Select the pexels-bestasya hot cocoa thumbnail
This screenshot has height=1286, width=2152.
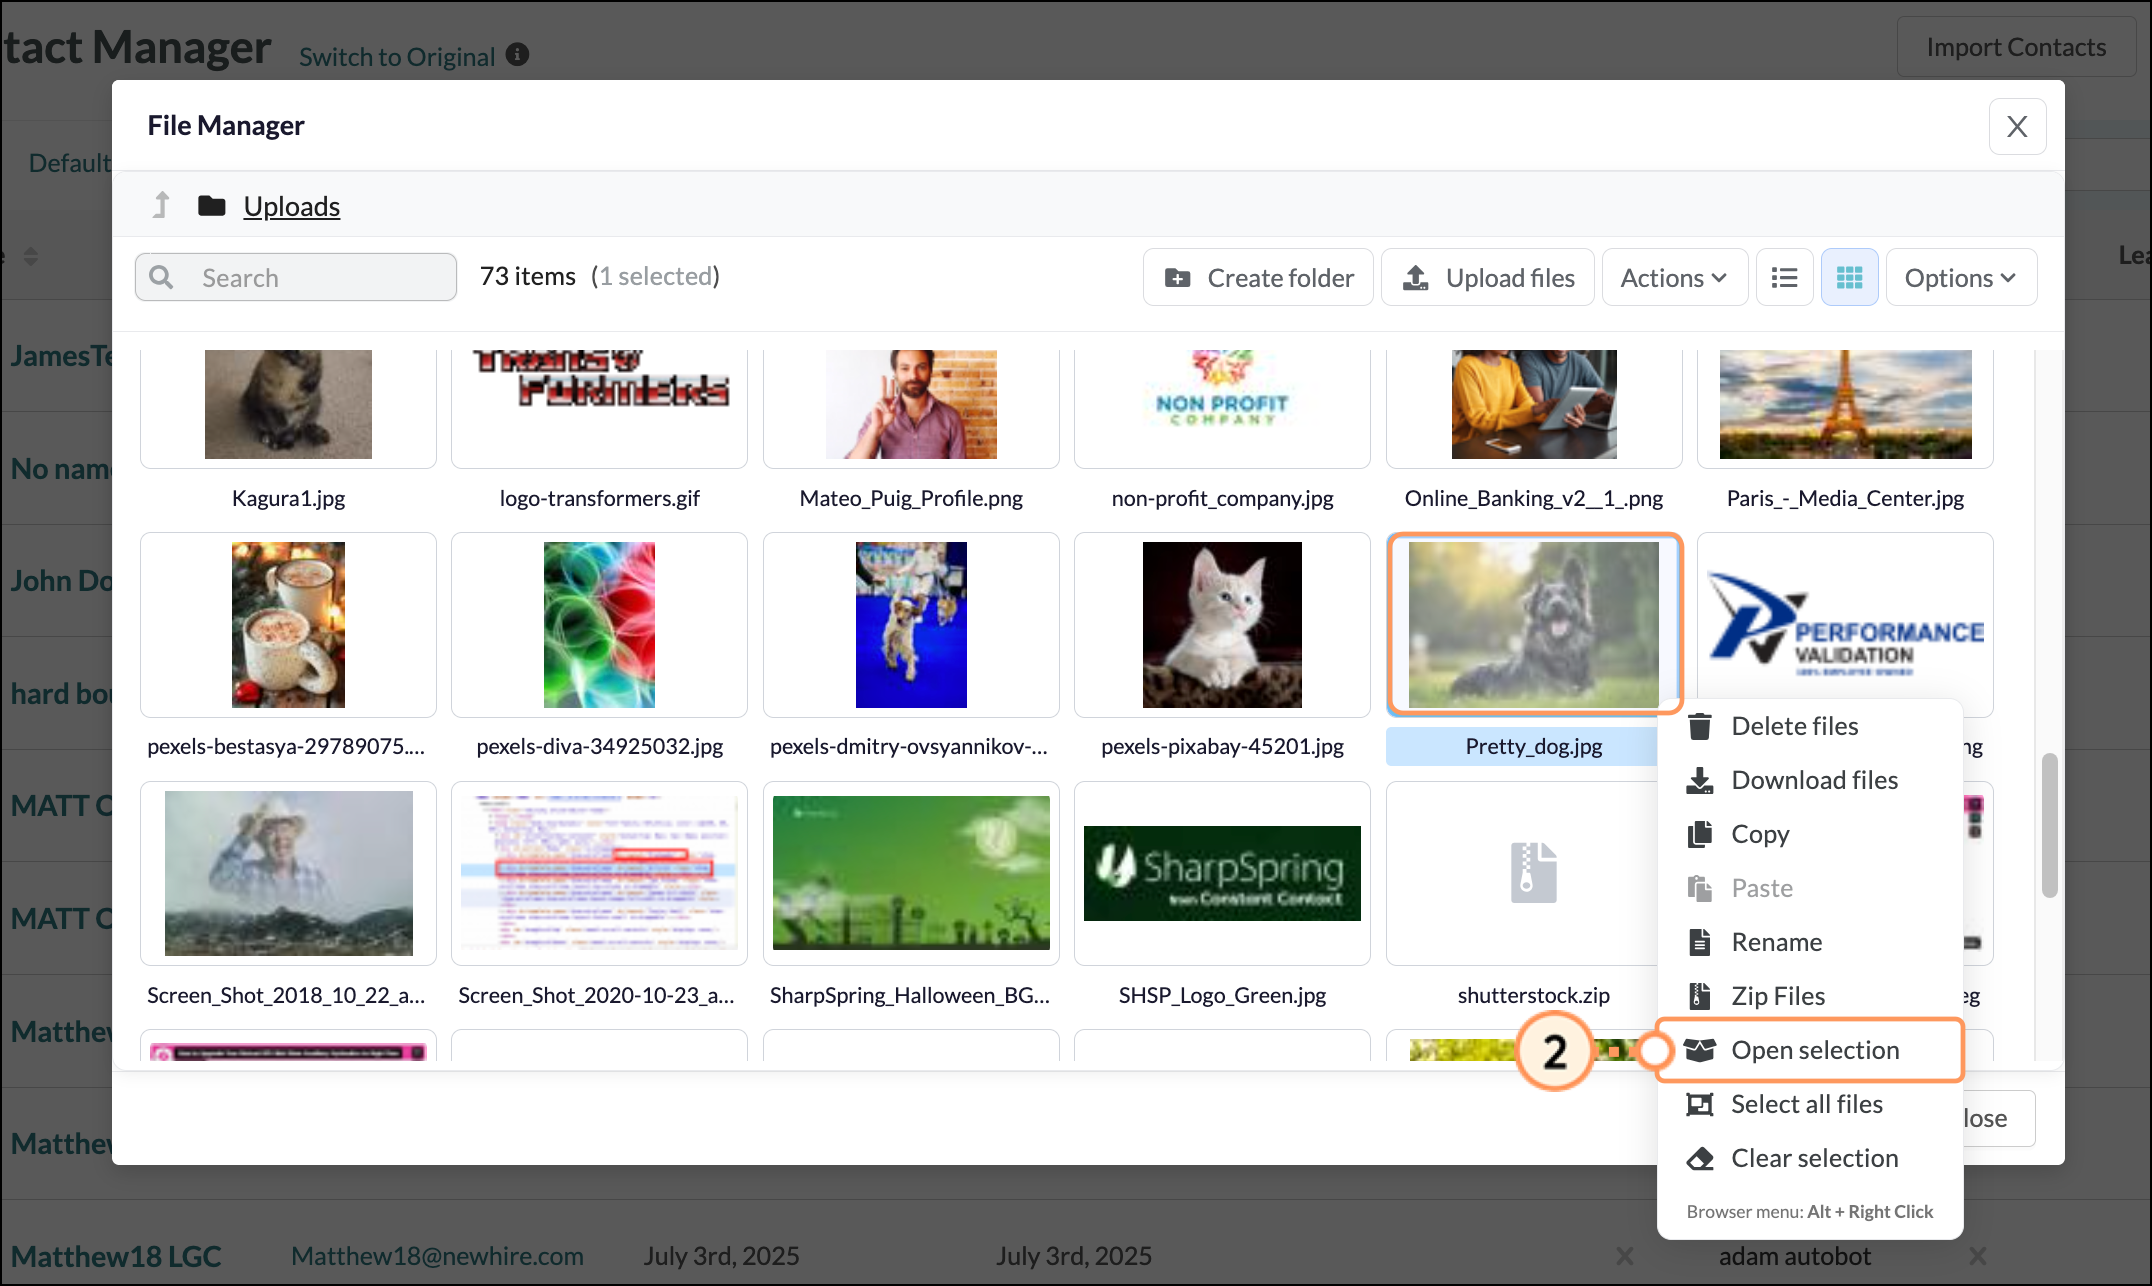pyautogui.click(x=288, y=625)
